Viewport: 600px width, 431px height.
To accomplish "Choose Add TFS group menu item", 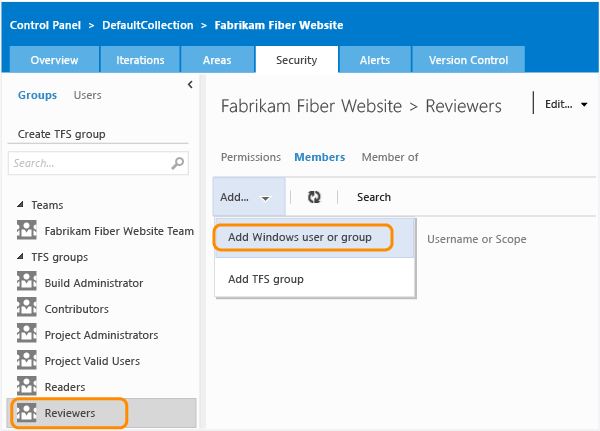I will click(315, 279).
